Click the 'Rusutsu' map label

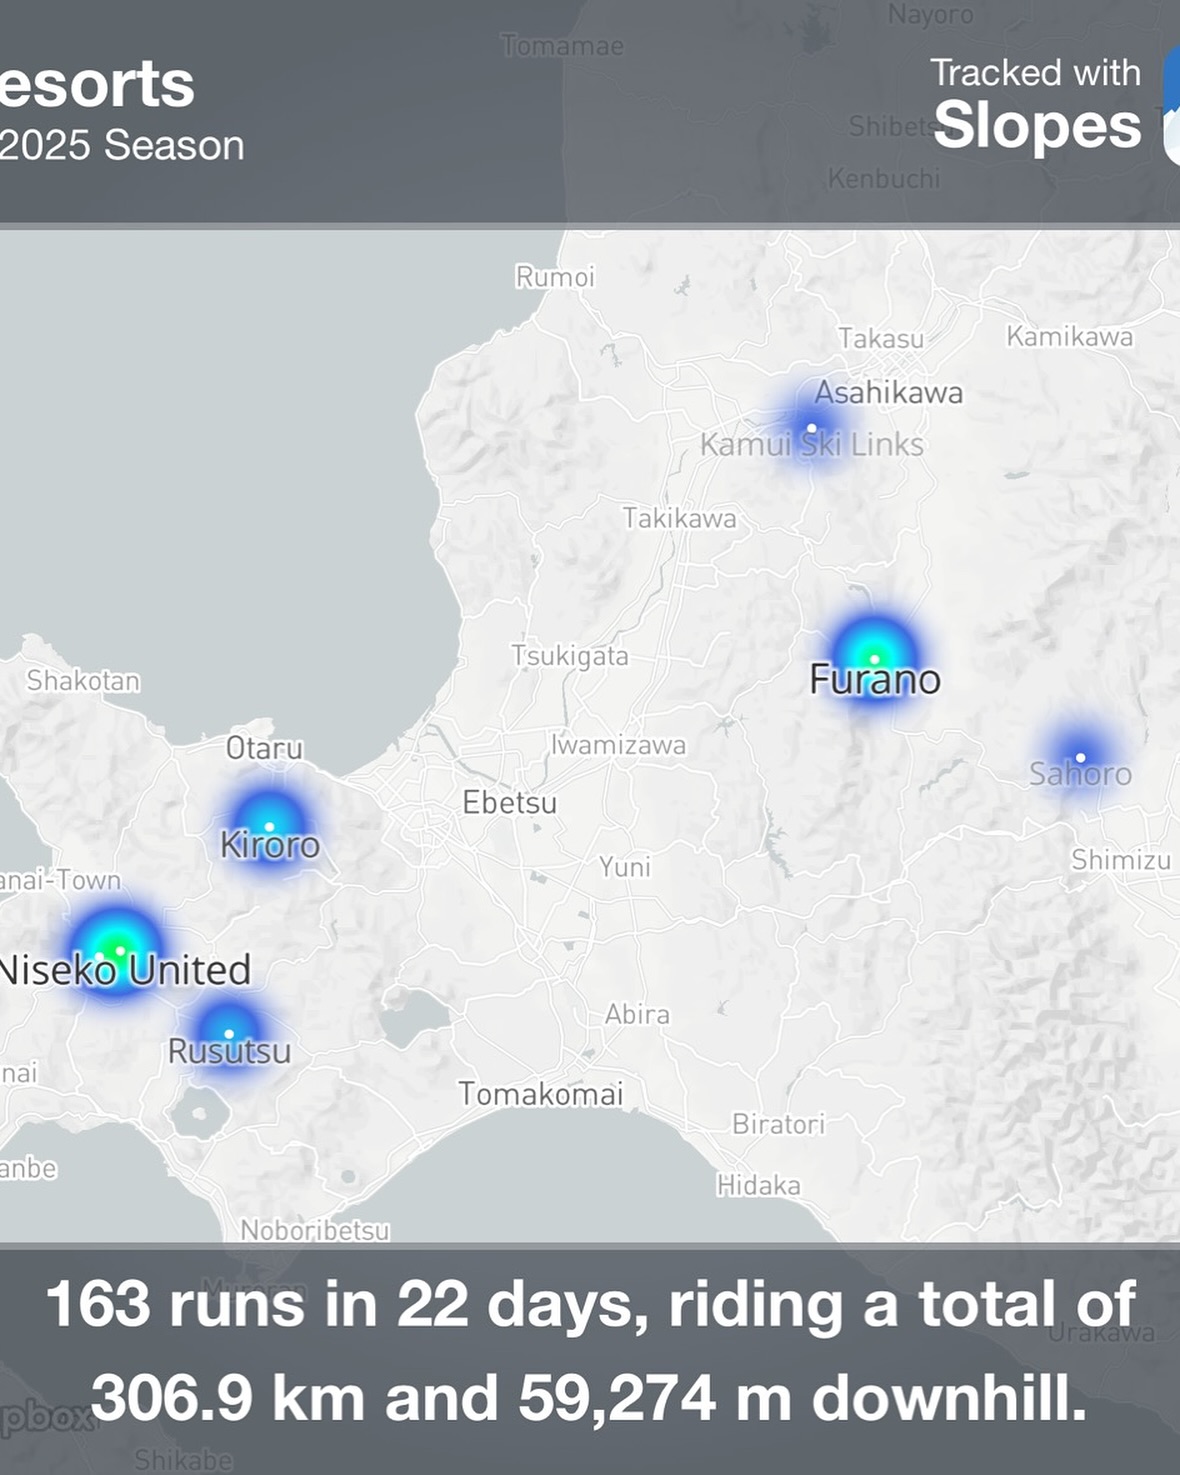(229, 1051)
